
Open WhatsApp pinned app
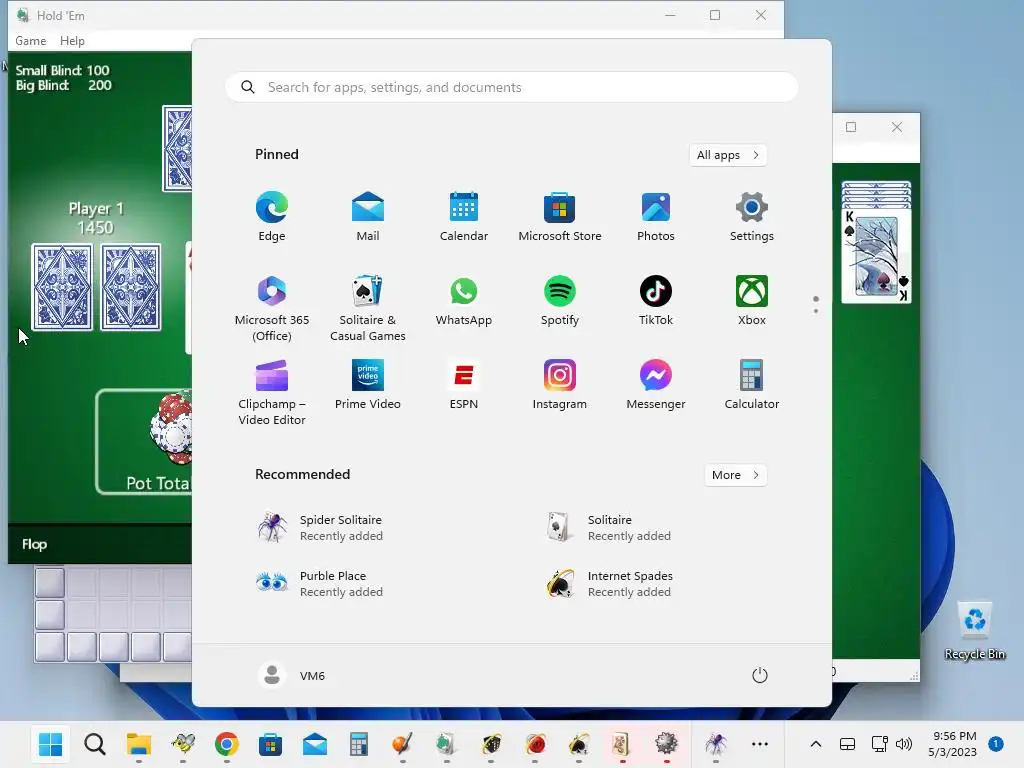(x=464, y=301)
